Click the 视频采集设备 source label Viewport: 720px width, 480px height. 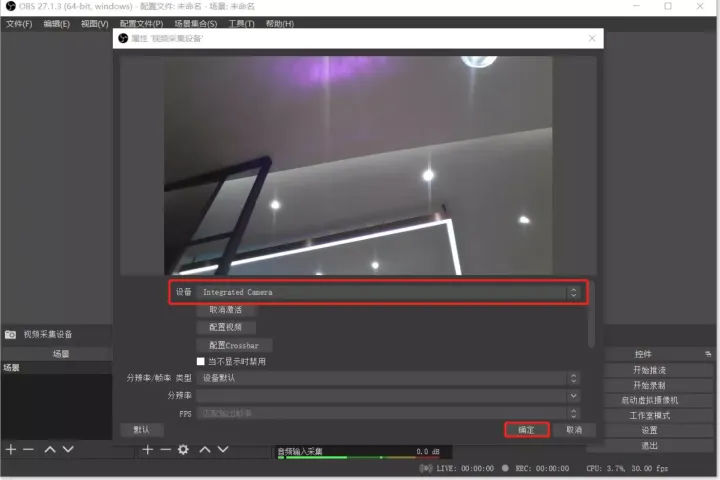tap(48, 334)
